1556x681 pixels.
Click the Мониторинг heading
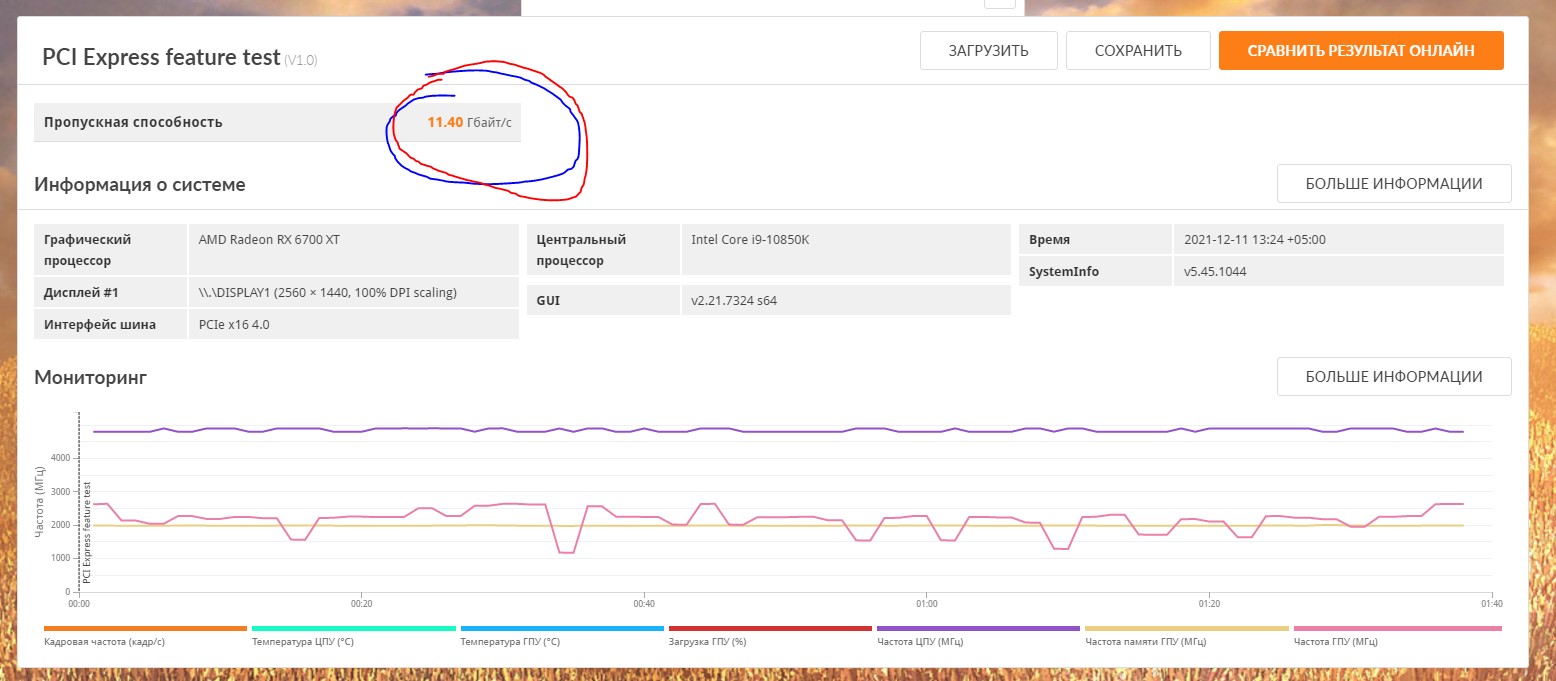click(x=91, y=377)
